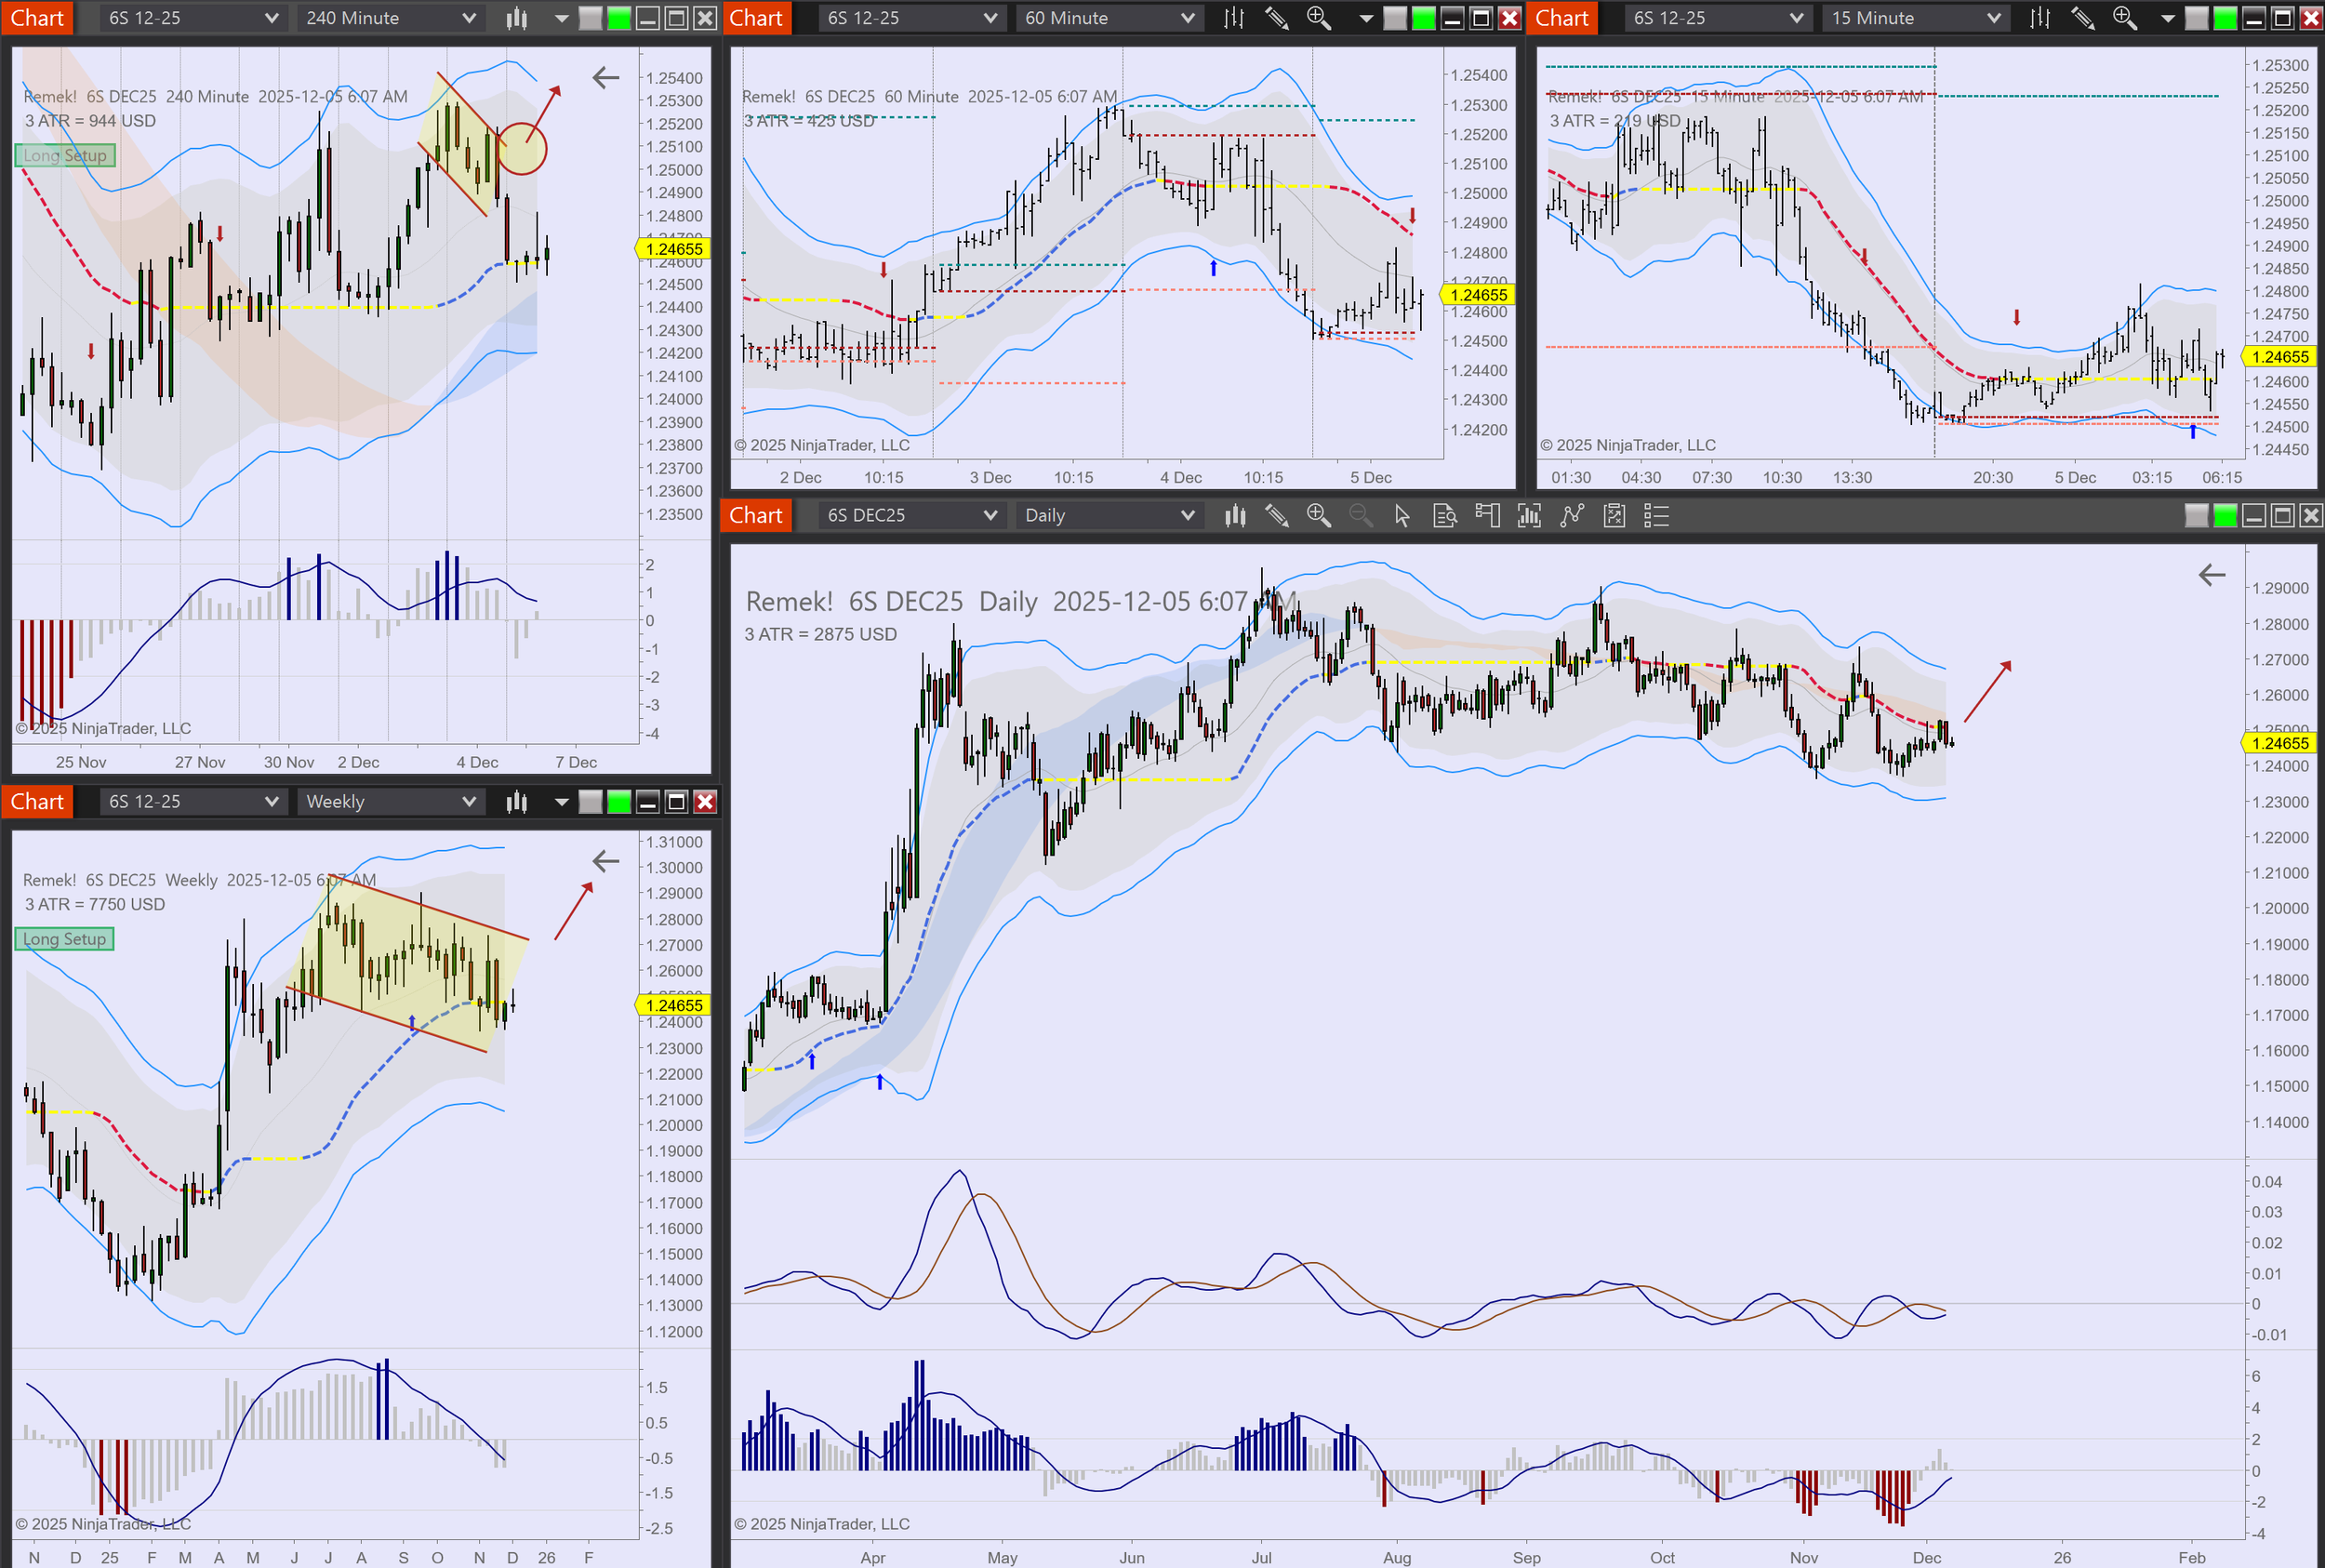Open Strategies dialog on Daily chart
Viewport: 2325px width, 1568px height.
point(1572,516)
